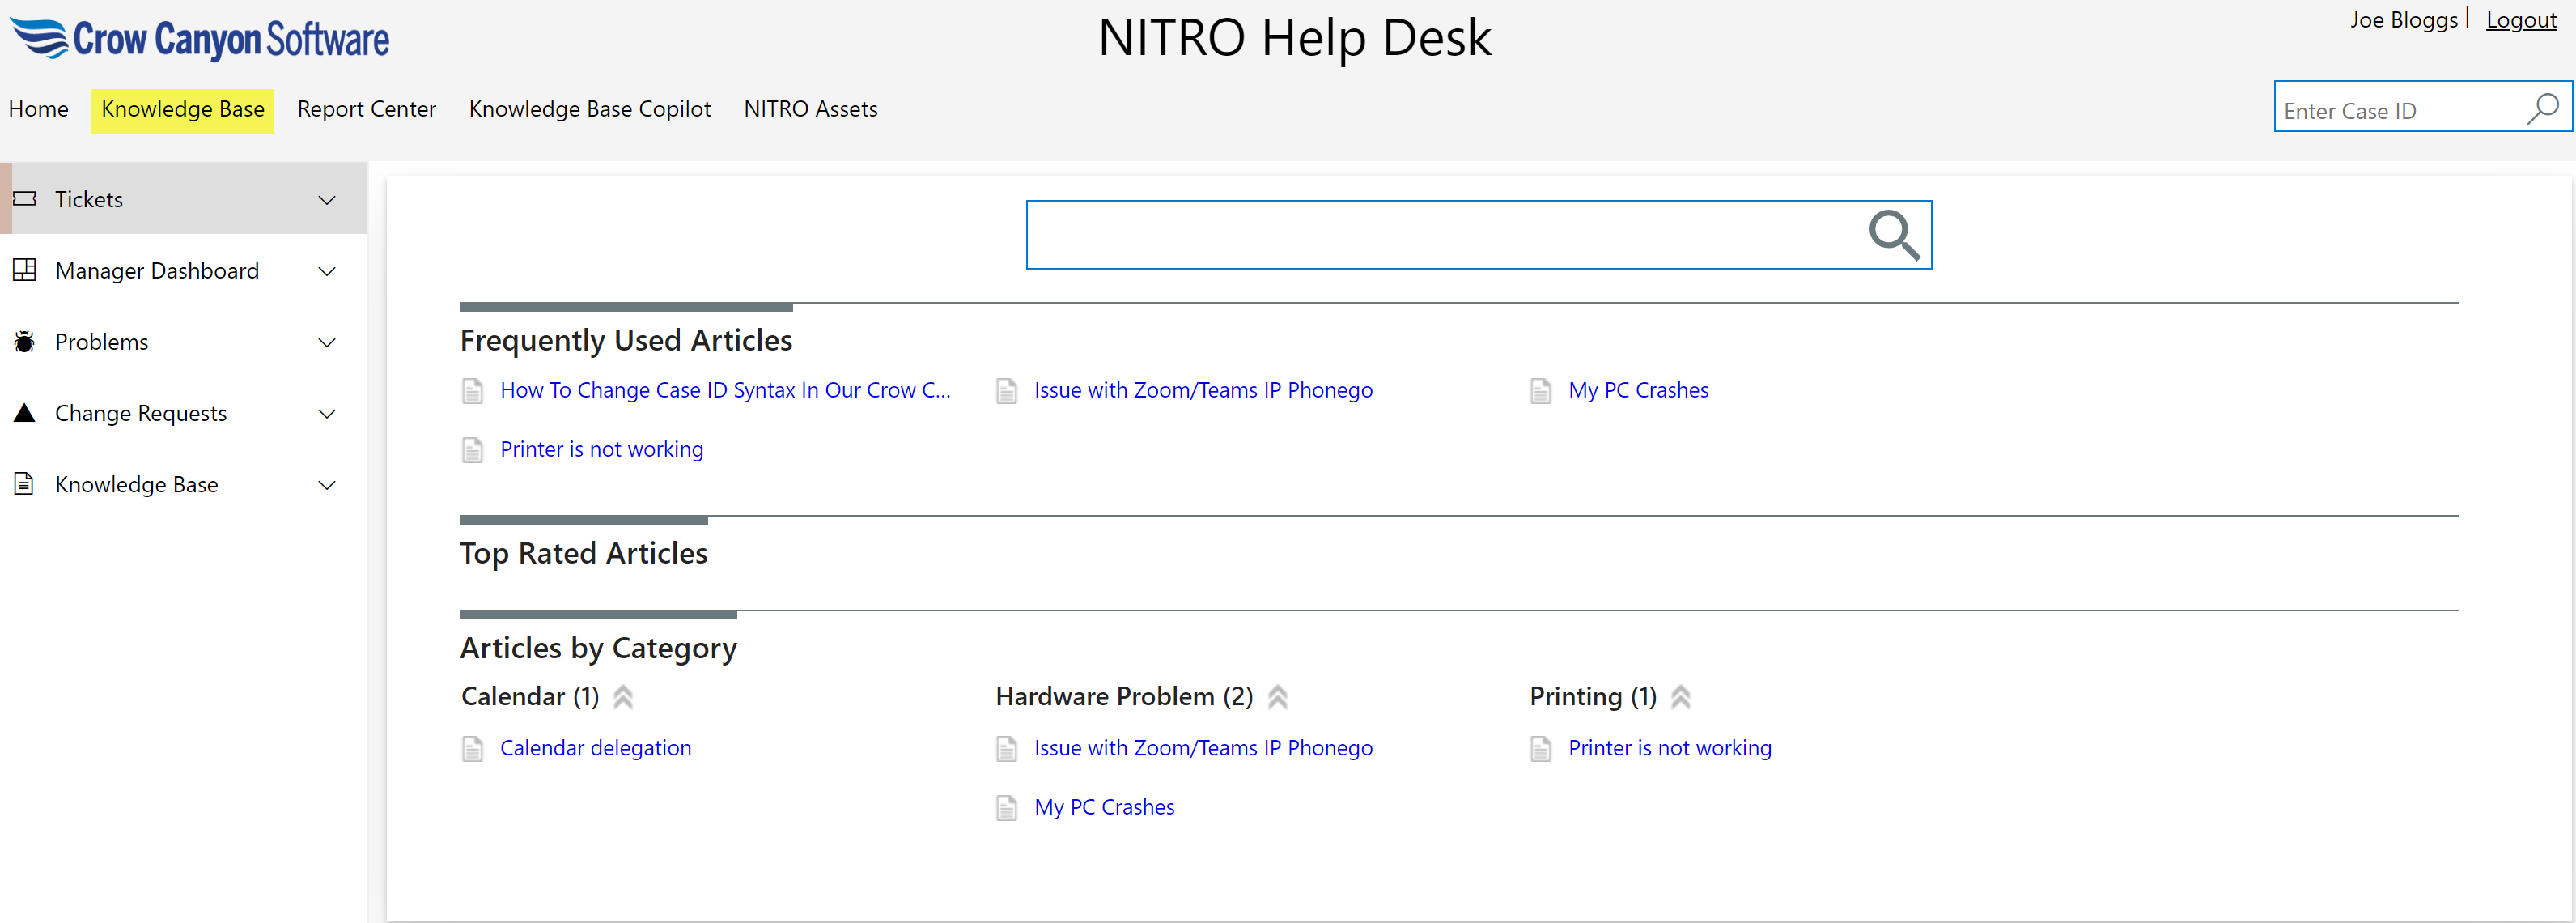Open the Knowledge Base Copilot menu
The height and width of the screenshot is (923, 2576).
point(589,109)
